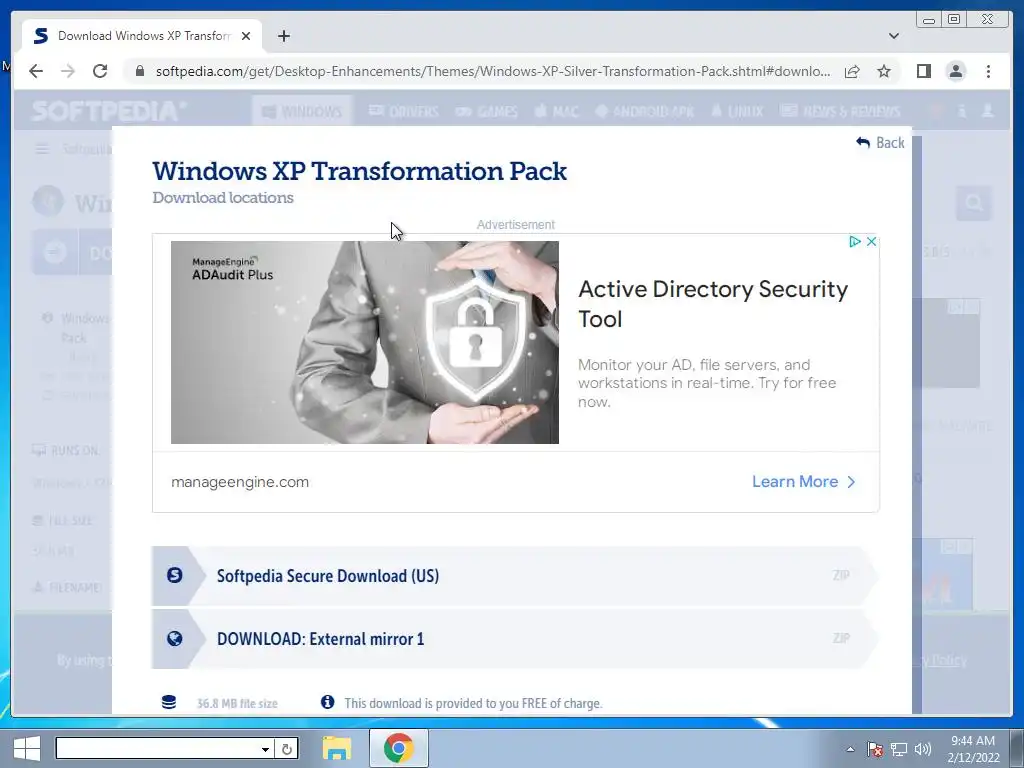Open Chrome side panel icon

pos(923,71)
